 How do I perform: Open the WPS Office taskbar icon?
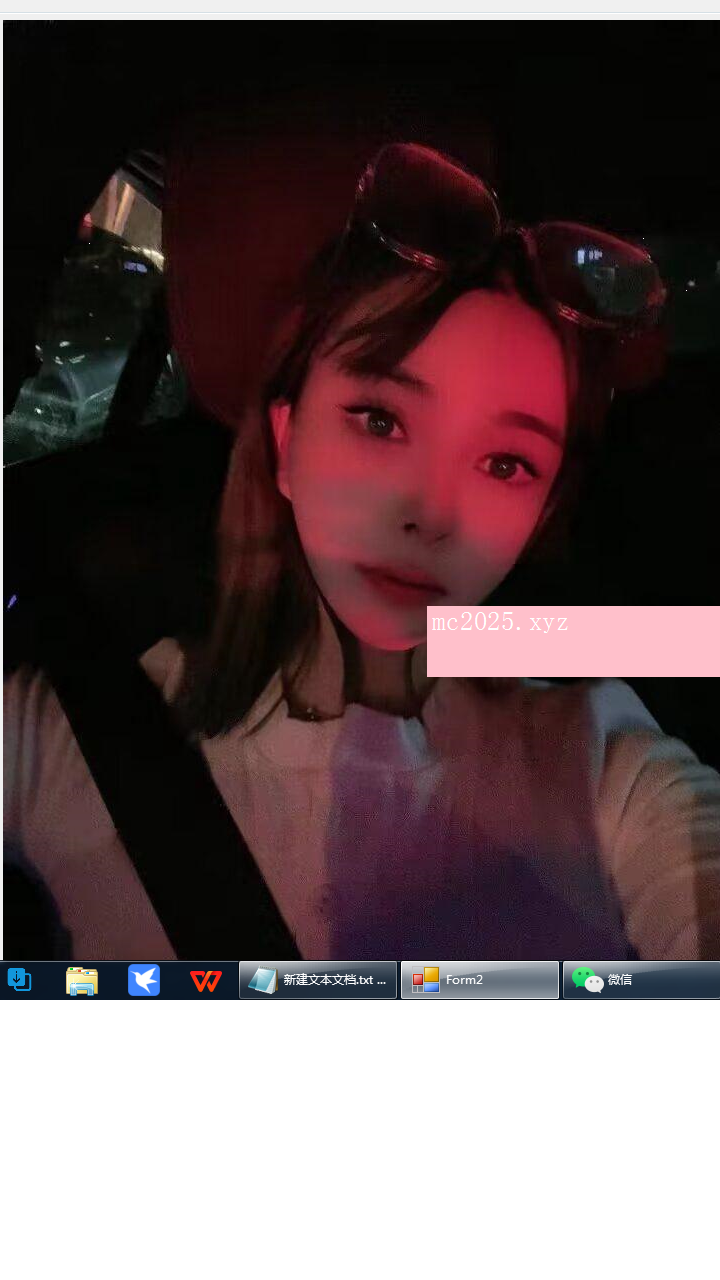point(205,981)
